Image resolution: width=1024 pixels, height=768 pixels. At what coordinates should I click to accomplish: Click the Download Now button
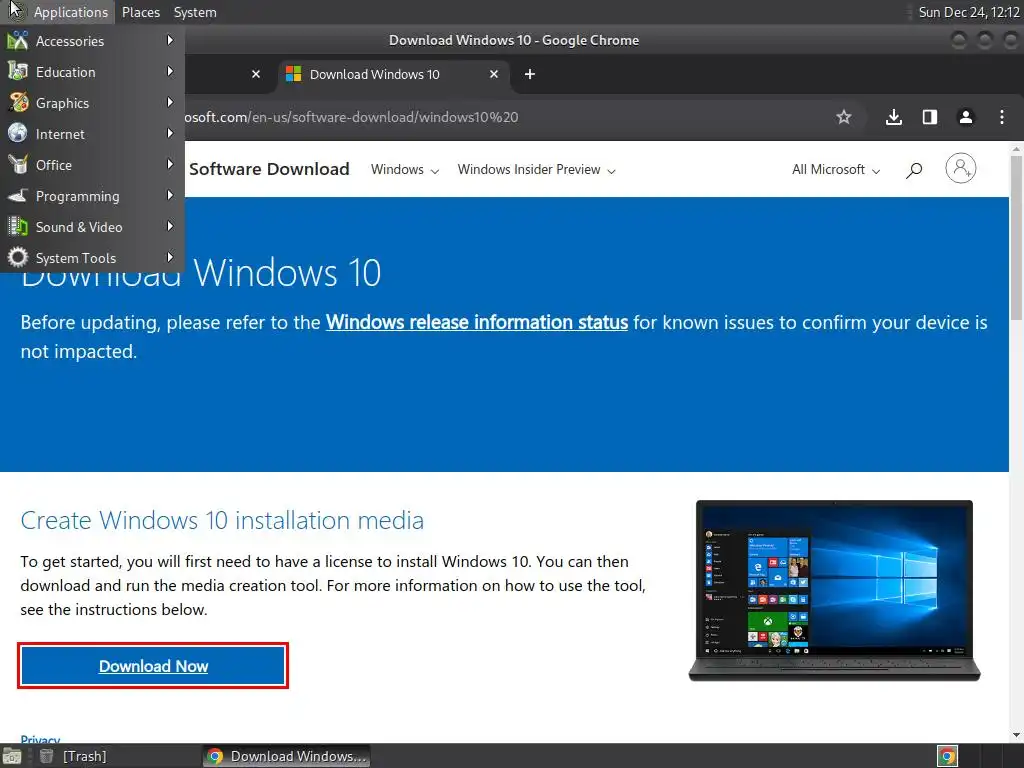click(153, 665)
